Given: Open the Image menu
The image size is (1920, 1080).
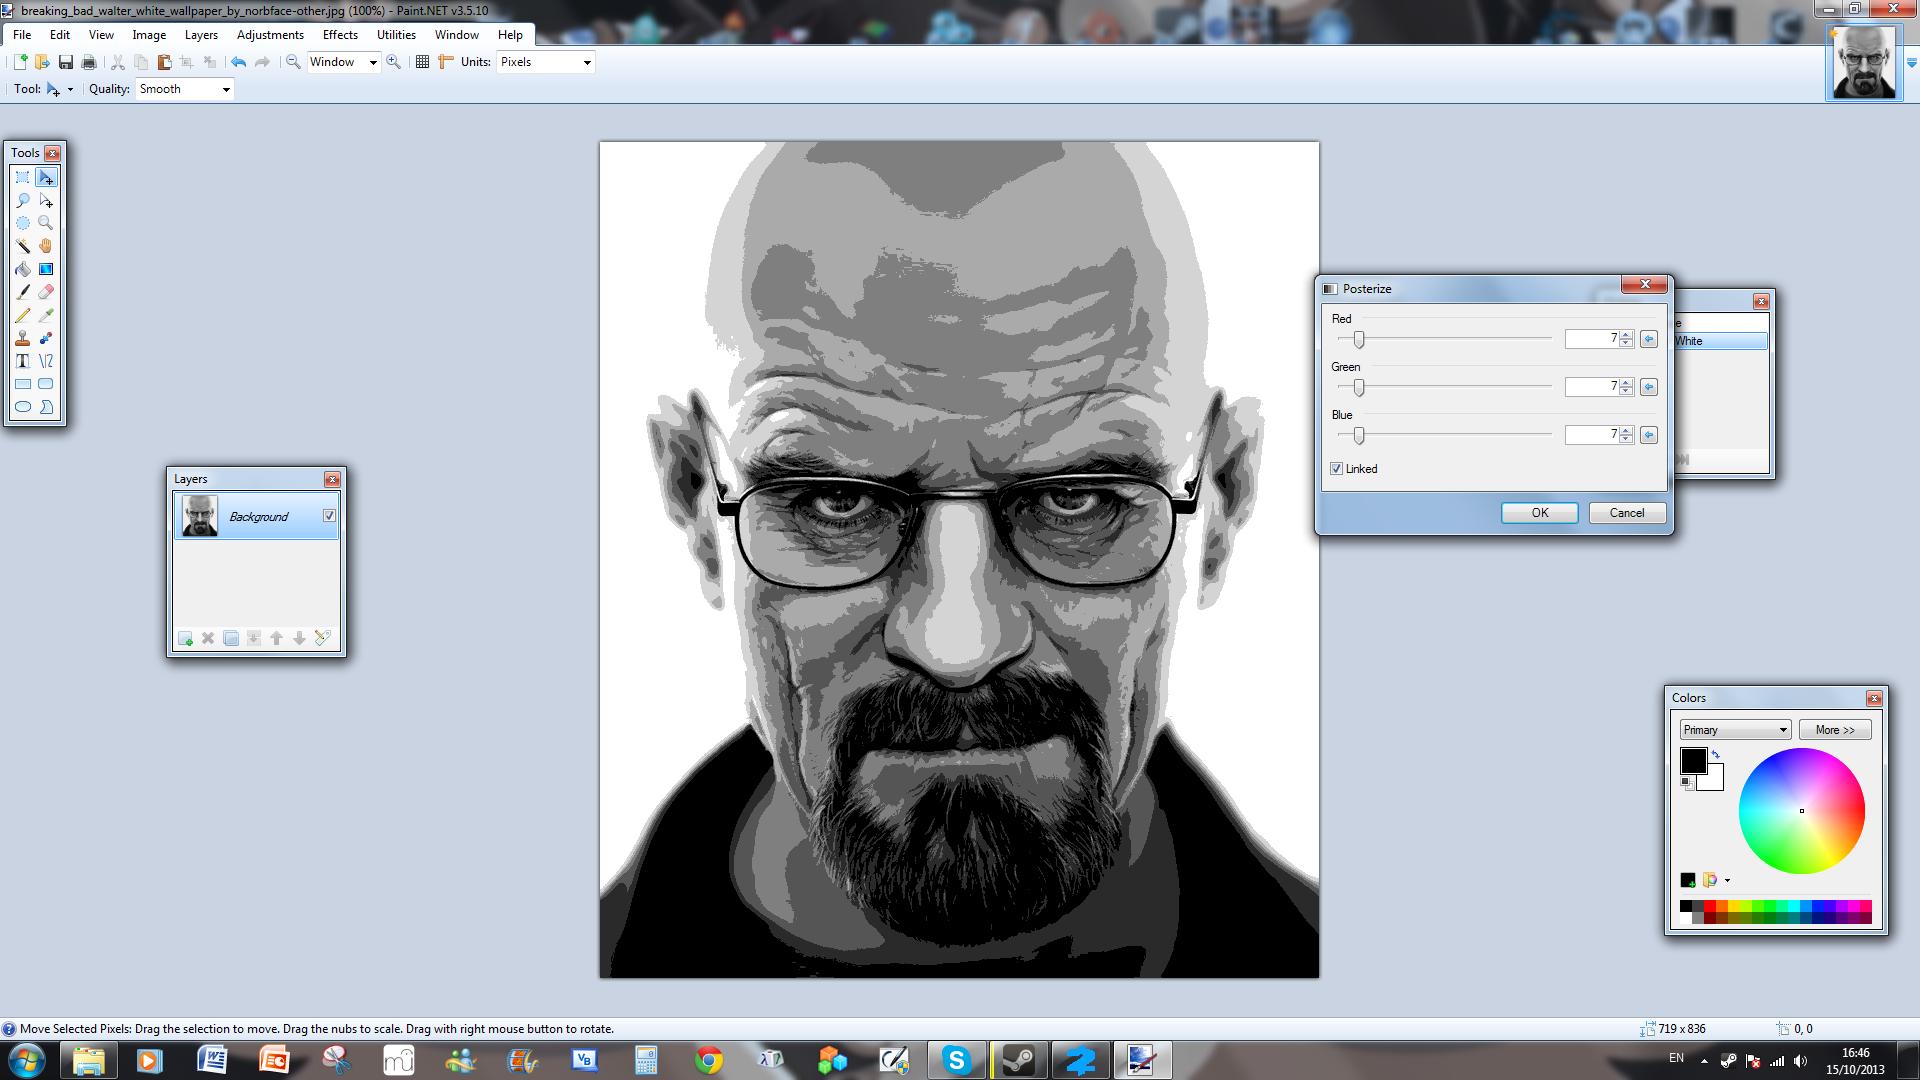Looking at the screenshot, I should (x=149, y=35).
